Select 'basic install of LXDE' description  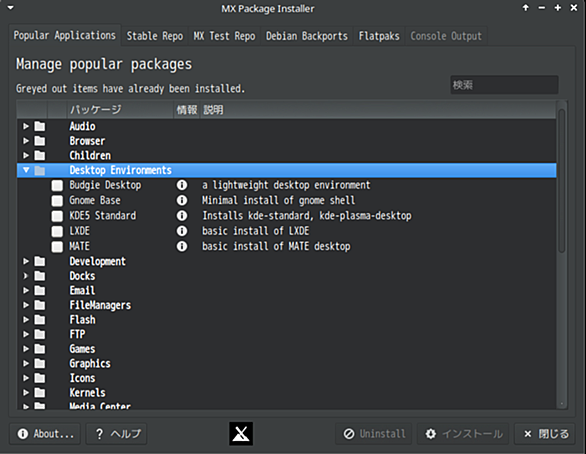[256, 231]
